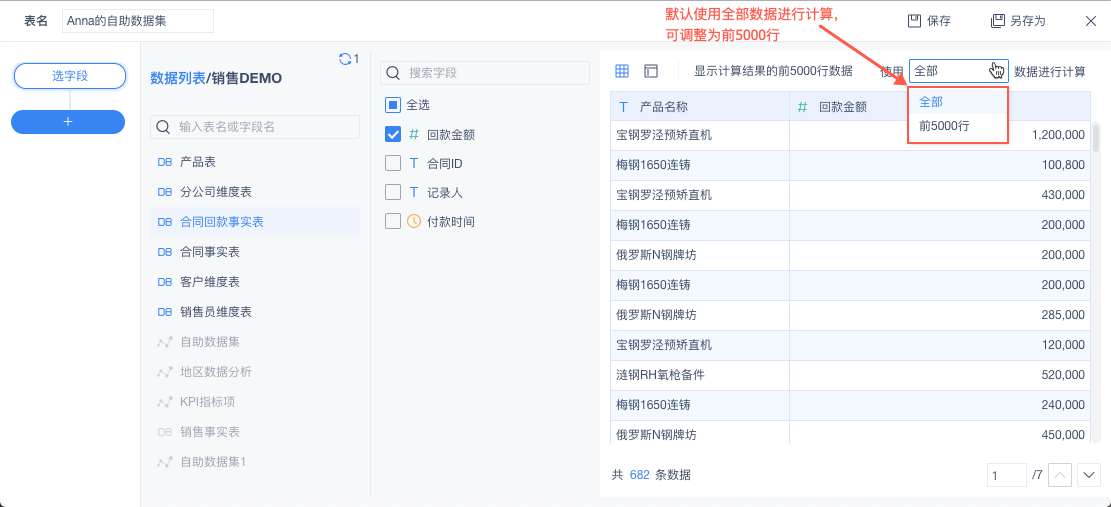
Task: Click the 数据列表 breadcrumb link
Action: coord(177,78)
